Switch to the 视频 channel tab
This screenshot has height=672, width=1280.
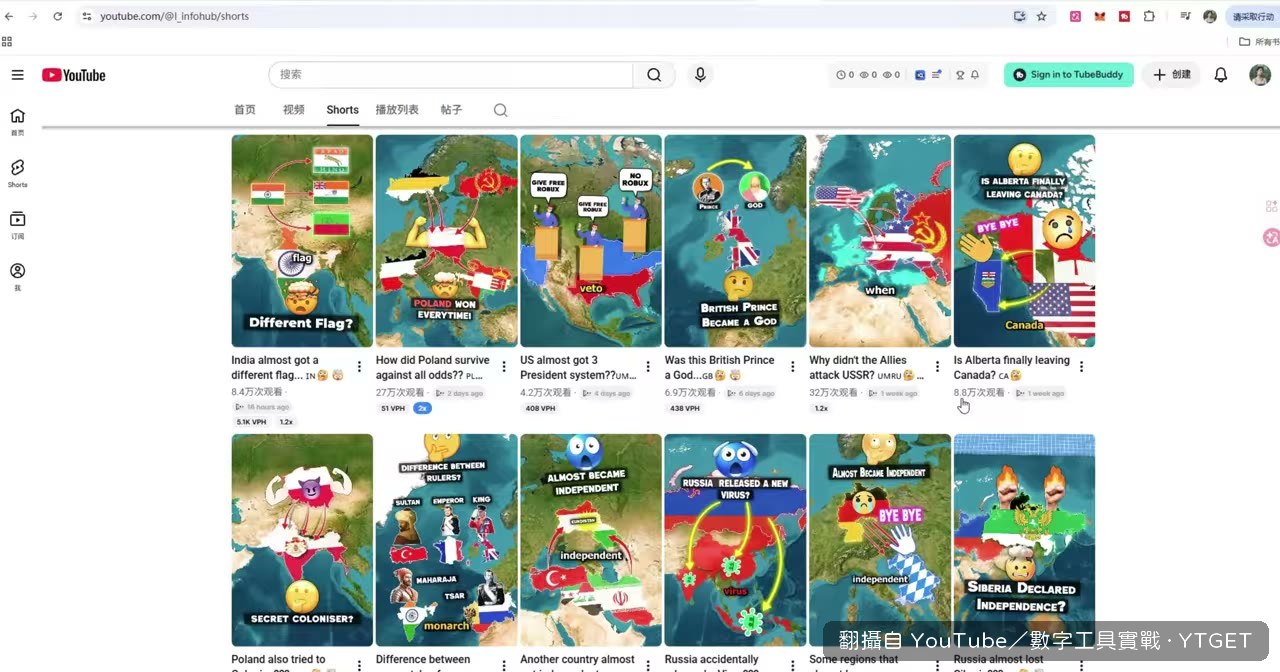[294, 110]
